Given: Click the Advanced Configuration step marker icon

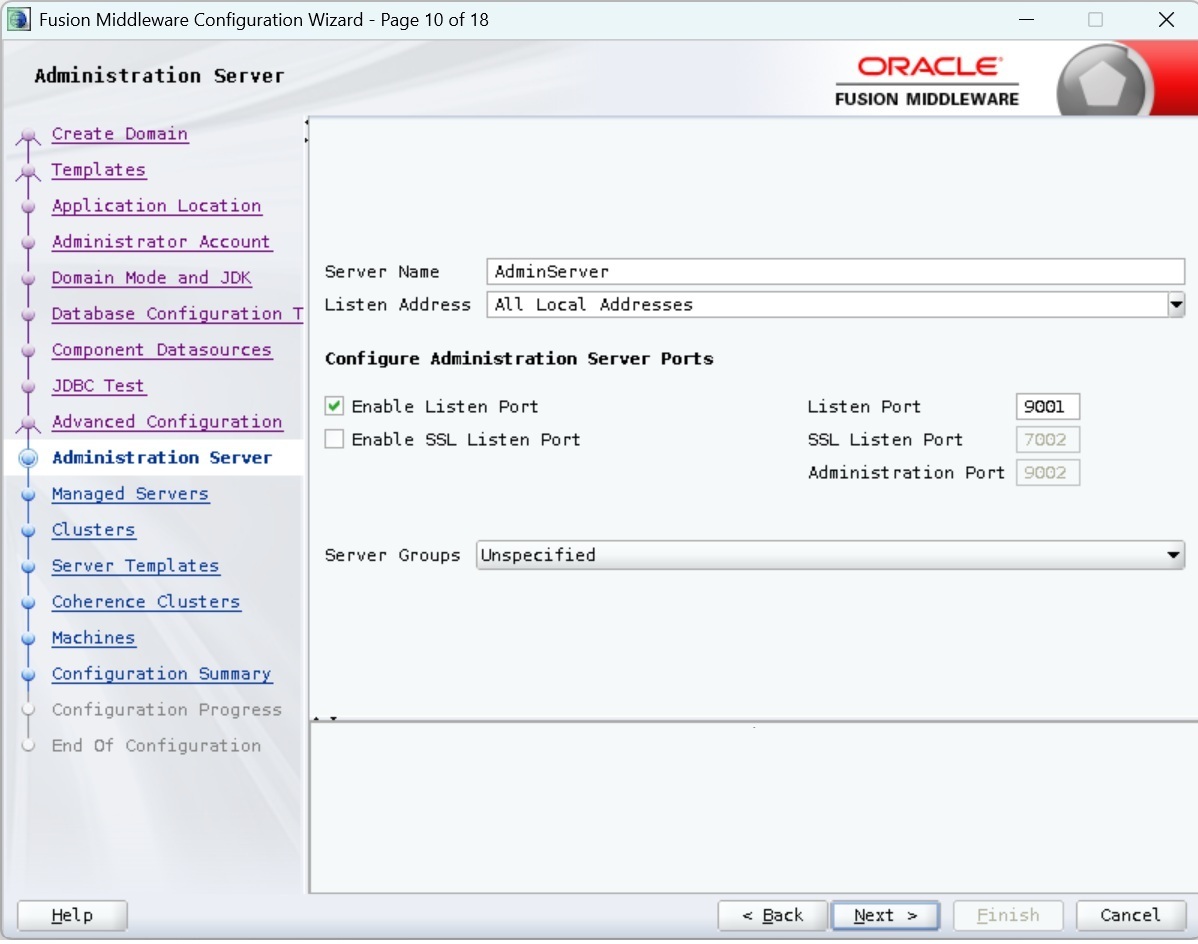Looking at the screenshot, I should pyautogui.click(x=28, y=424).
